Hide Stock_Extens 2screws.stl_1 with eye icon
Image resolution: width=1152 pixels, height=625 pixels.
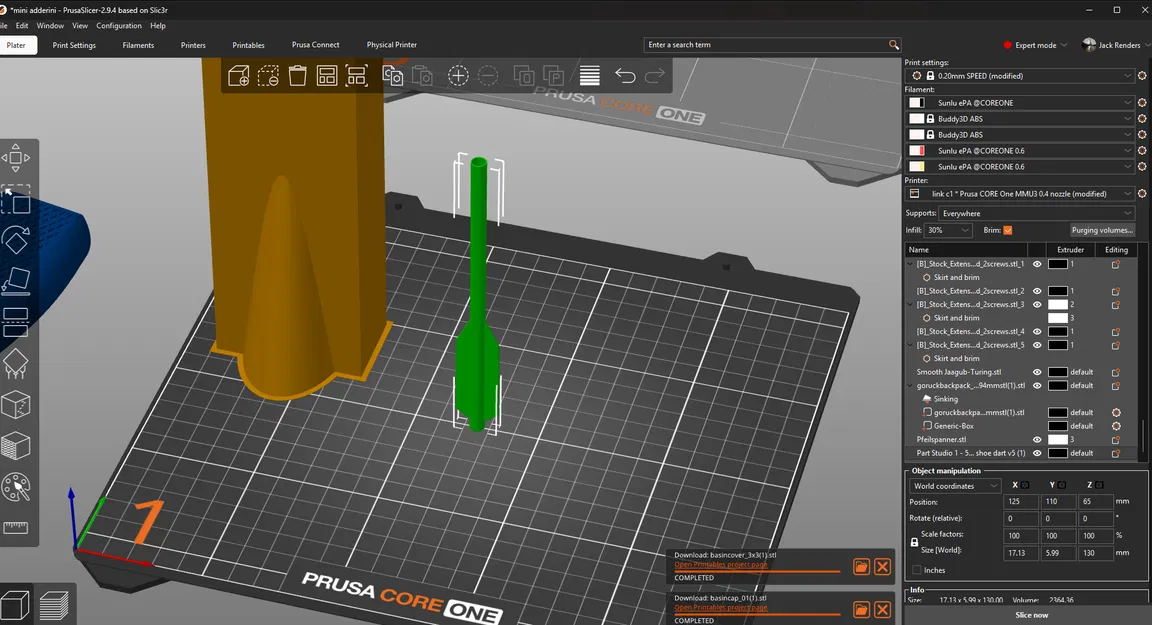point(1037,264)
